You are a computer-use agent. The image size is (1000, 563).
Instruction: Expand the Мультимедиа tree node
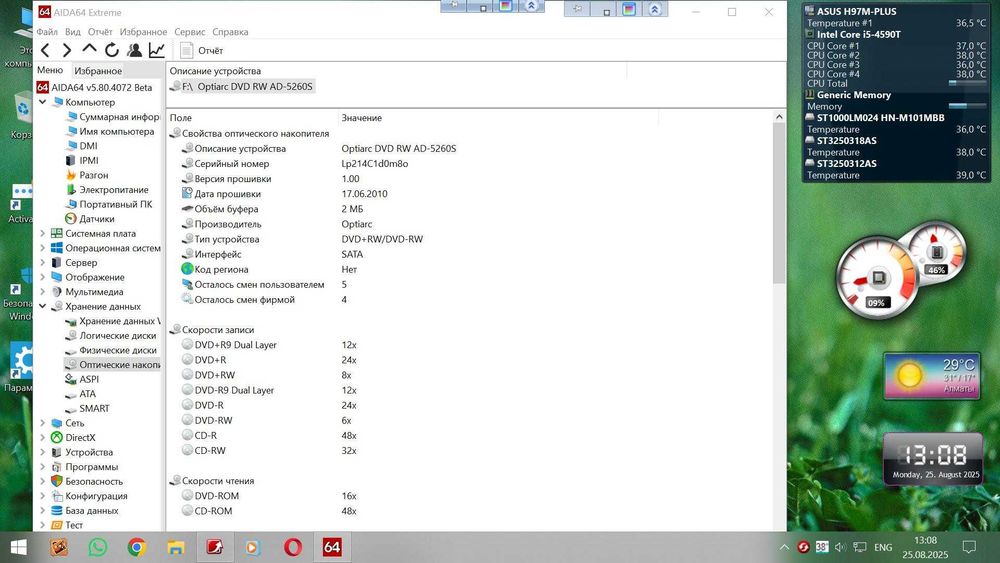click(43, 292)
